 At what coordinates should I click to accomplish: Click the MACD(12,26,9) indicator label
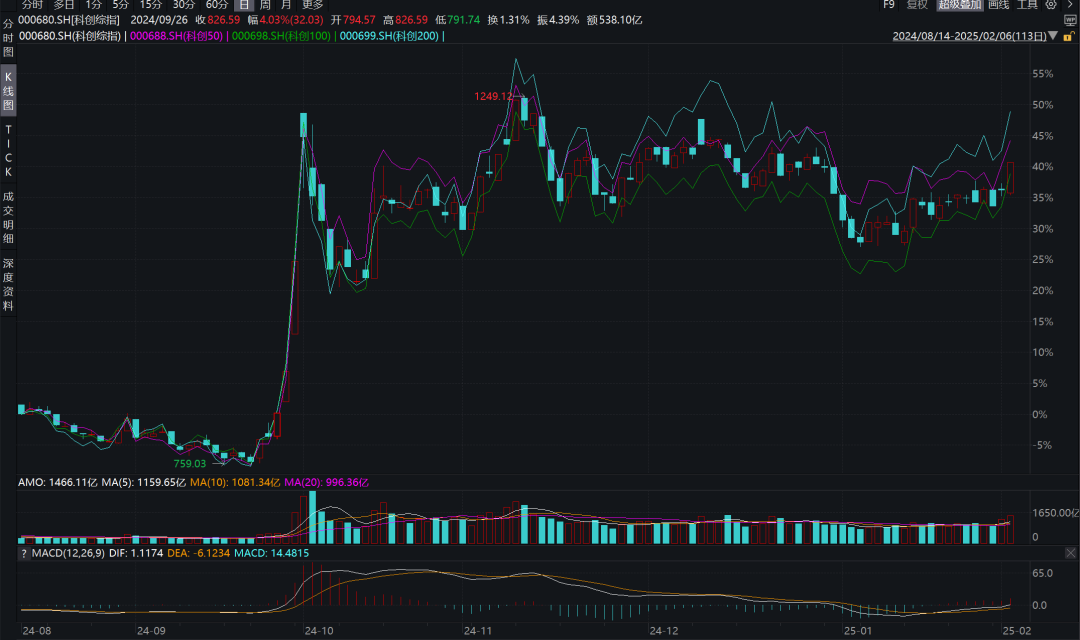click(x=68, y=553)
